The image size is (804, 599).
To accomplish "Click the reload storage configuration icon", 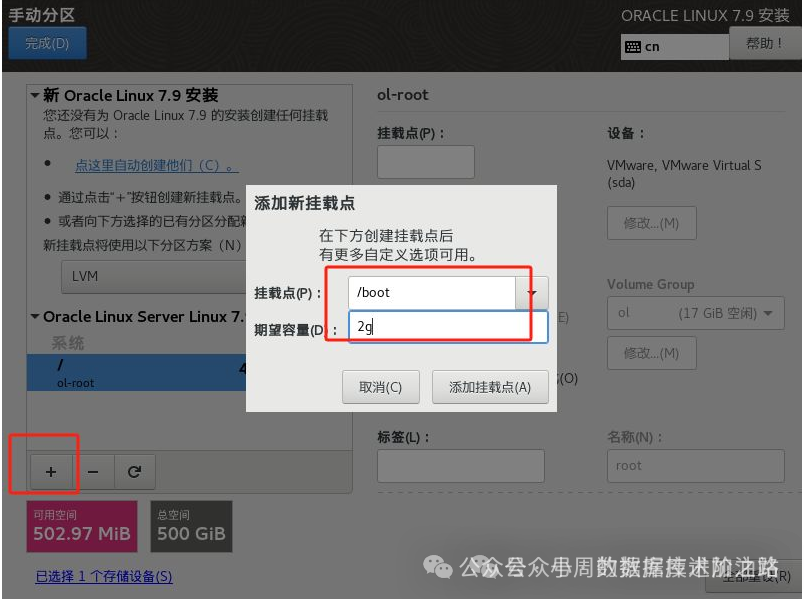I will 134,472.
